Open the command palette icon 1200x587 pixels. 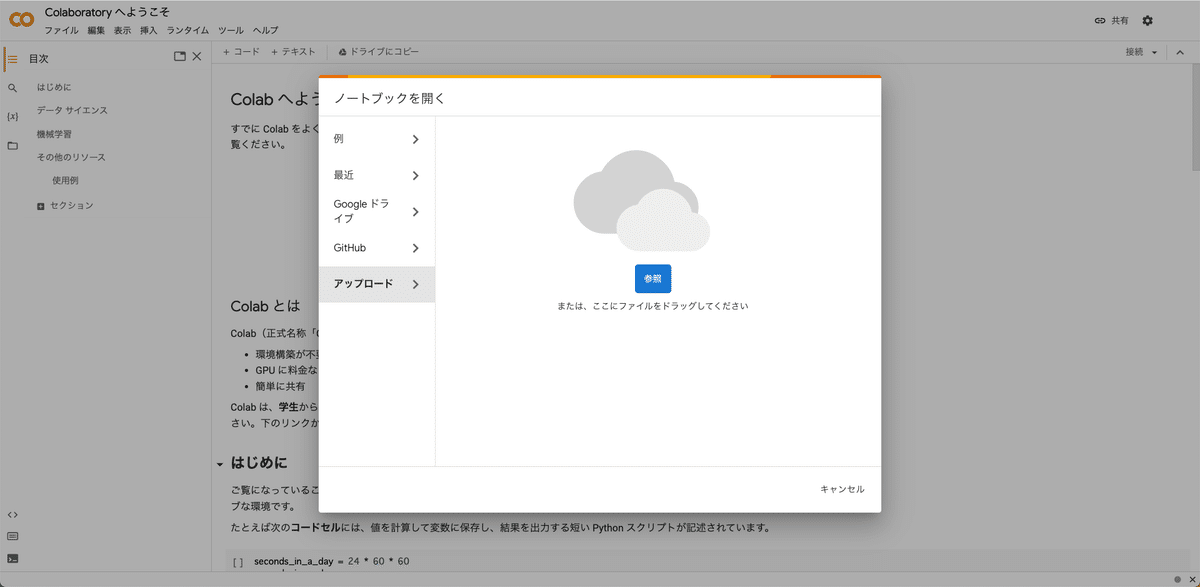pos(13,536)
